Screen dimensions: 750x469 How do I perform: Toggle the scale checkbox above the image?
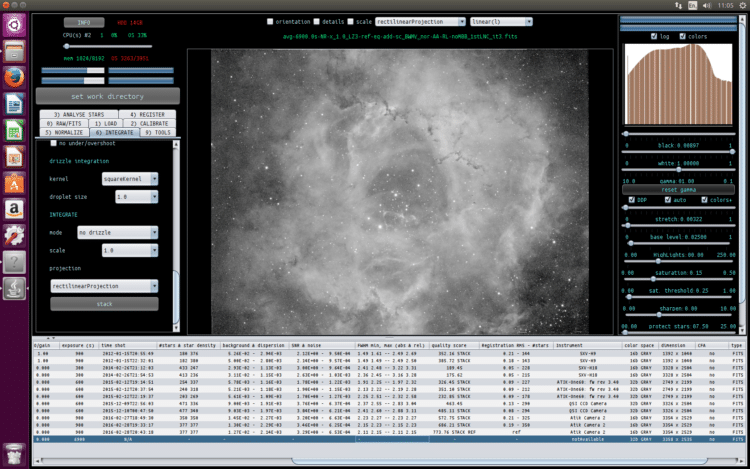(350, 22)
